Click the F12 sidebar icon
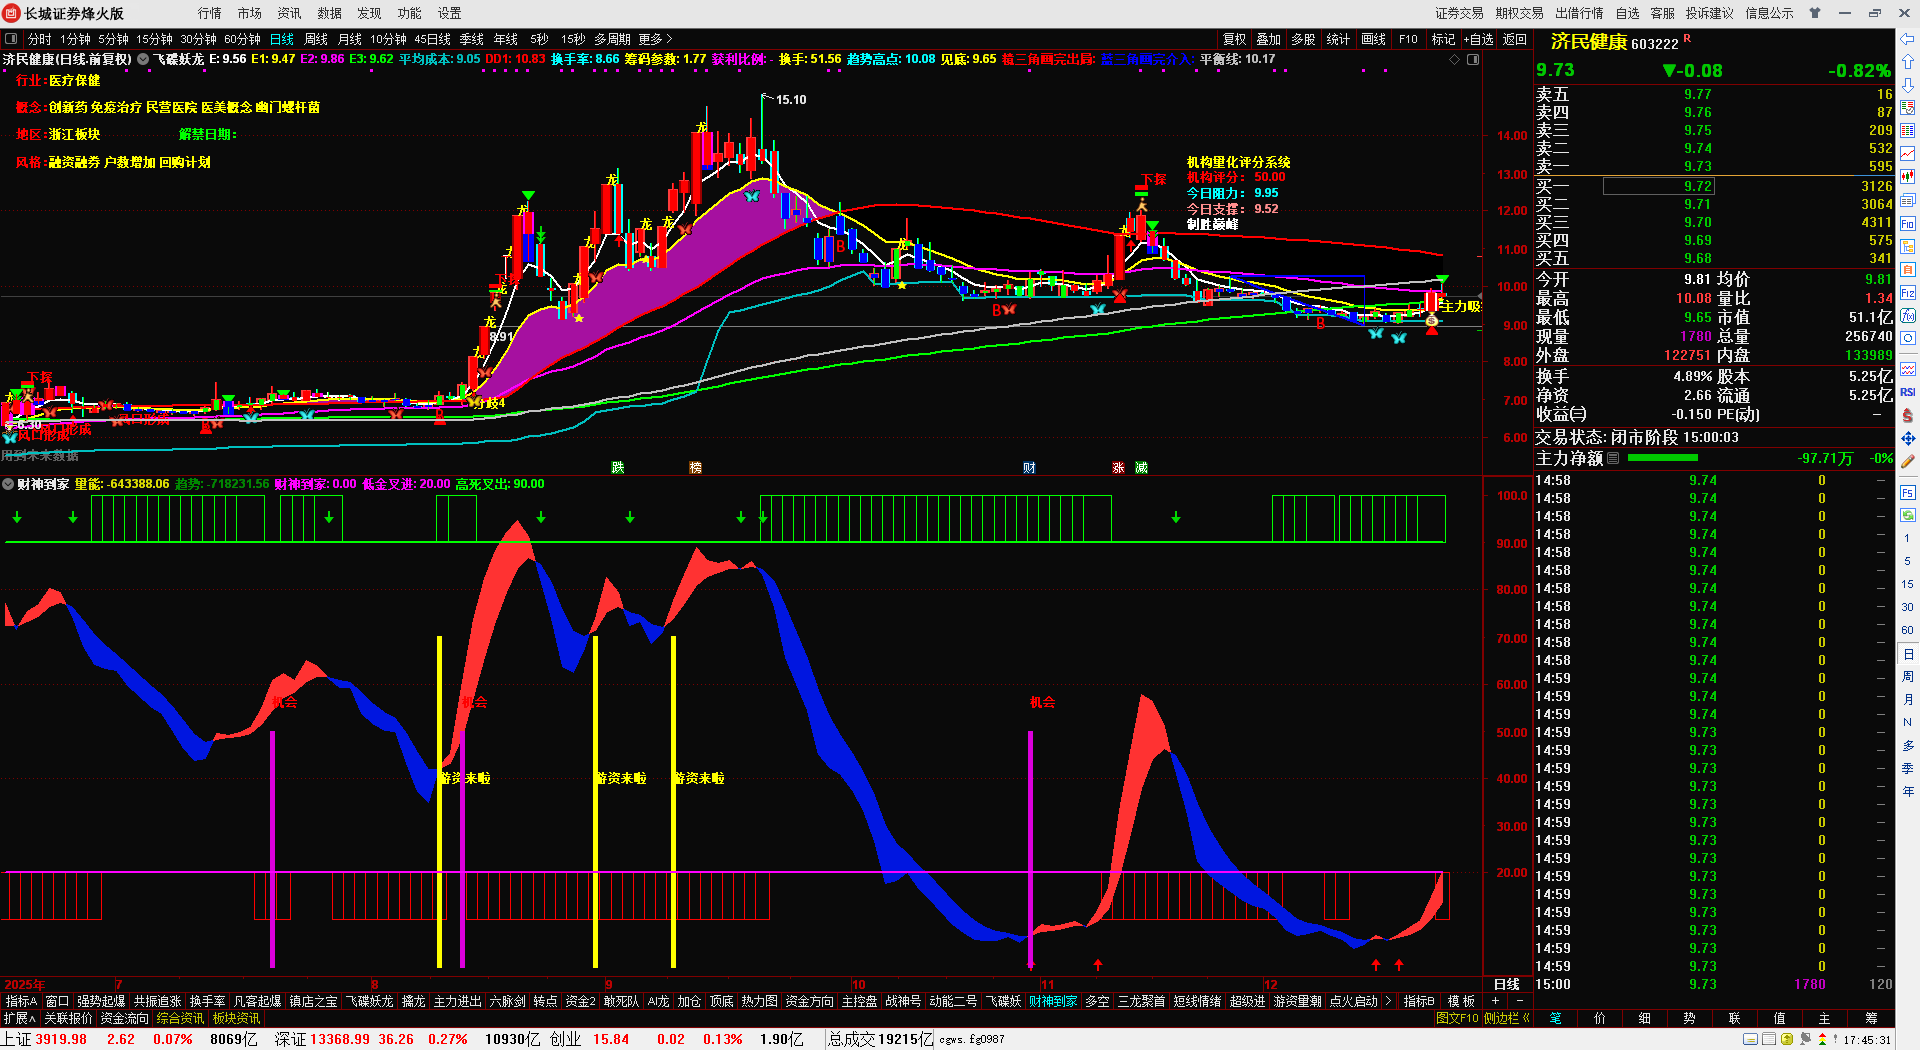This screenshot has width=1920, height=1050. [x=1908, y=293]
